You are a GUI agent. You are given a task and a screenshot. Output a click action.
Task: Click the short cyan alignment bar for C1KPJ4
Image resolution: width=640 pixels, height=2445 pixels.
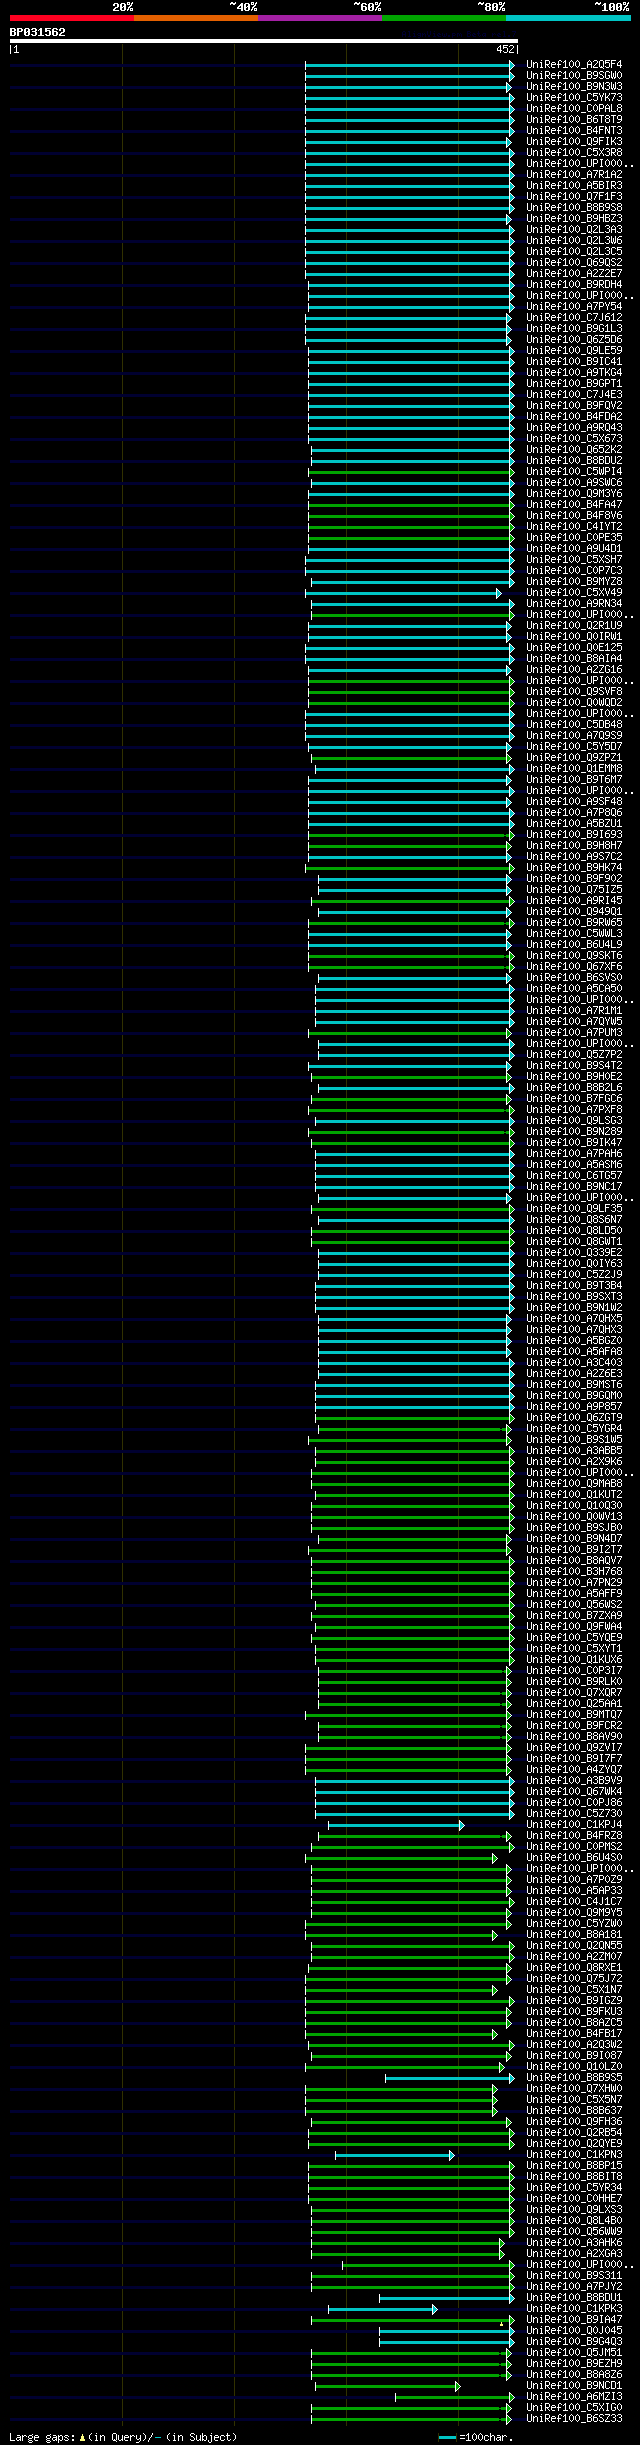pos(395,1826)
